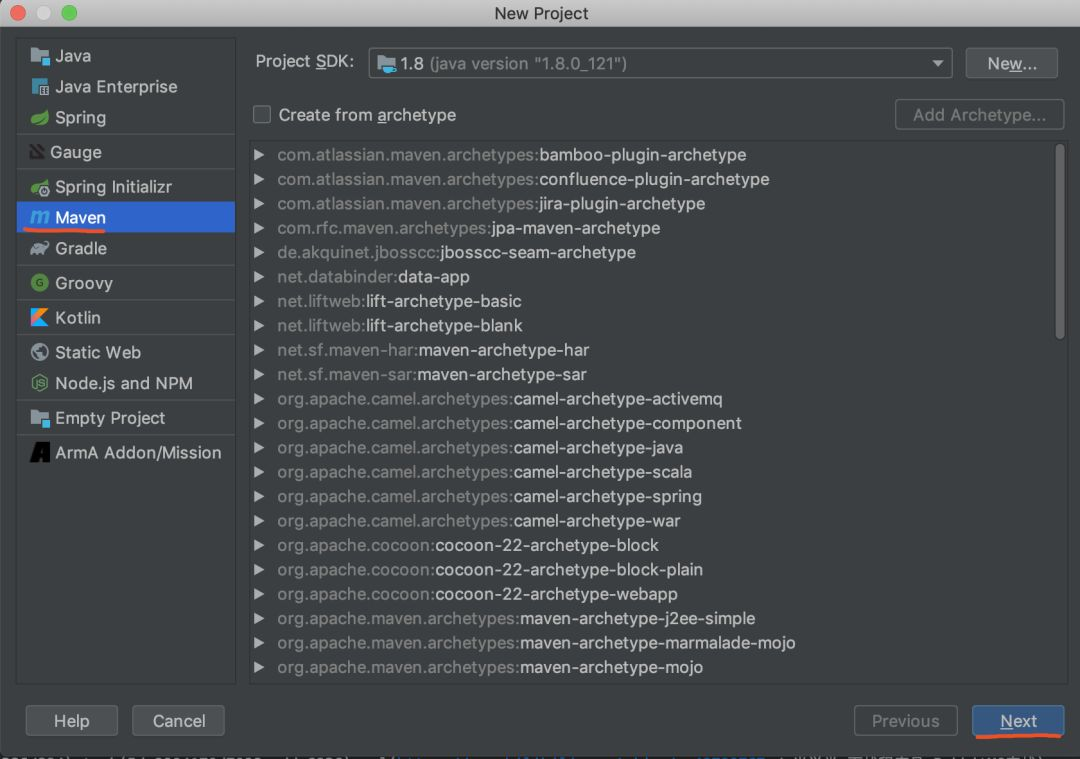Click the Kotlin 'K' icon
This screenshot has width=1080, height=759.
(40, 317)
